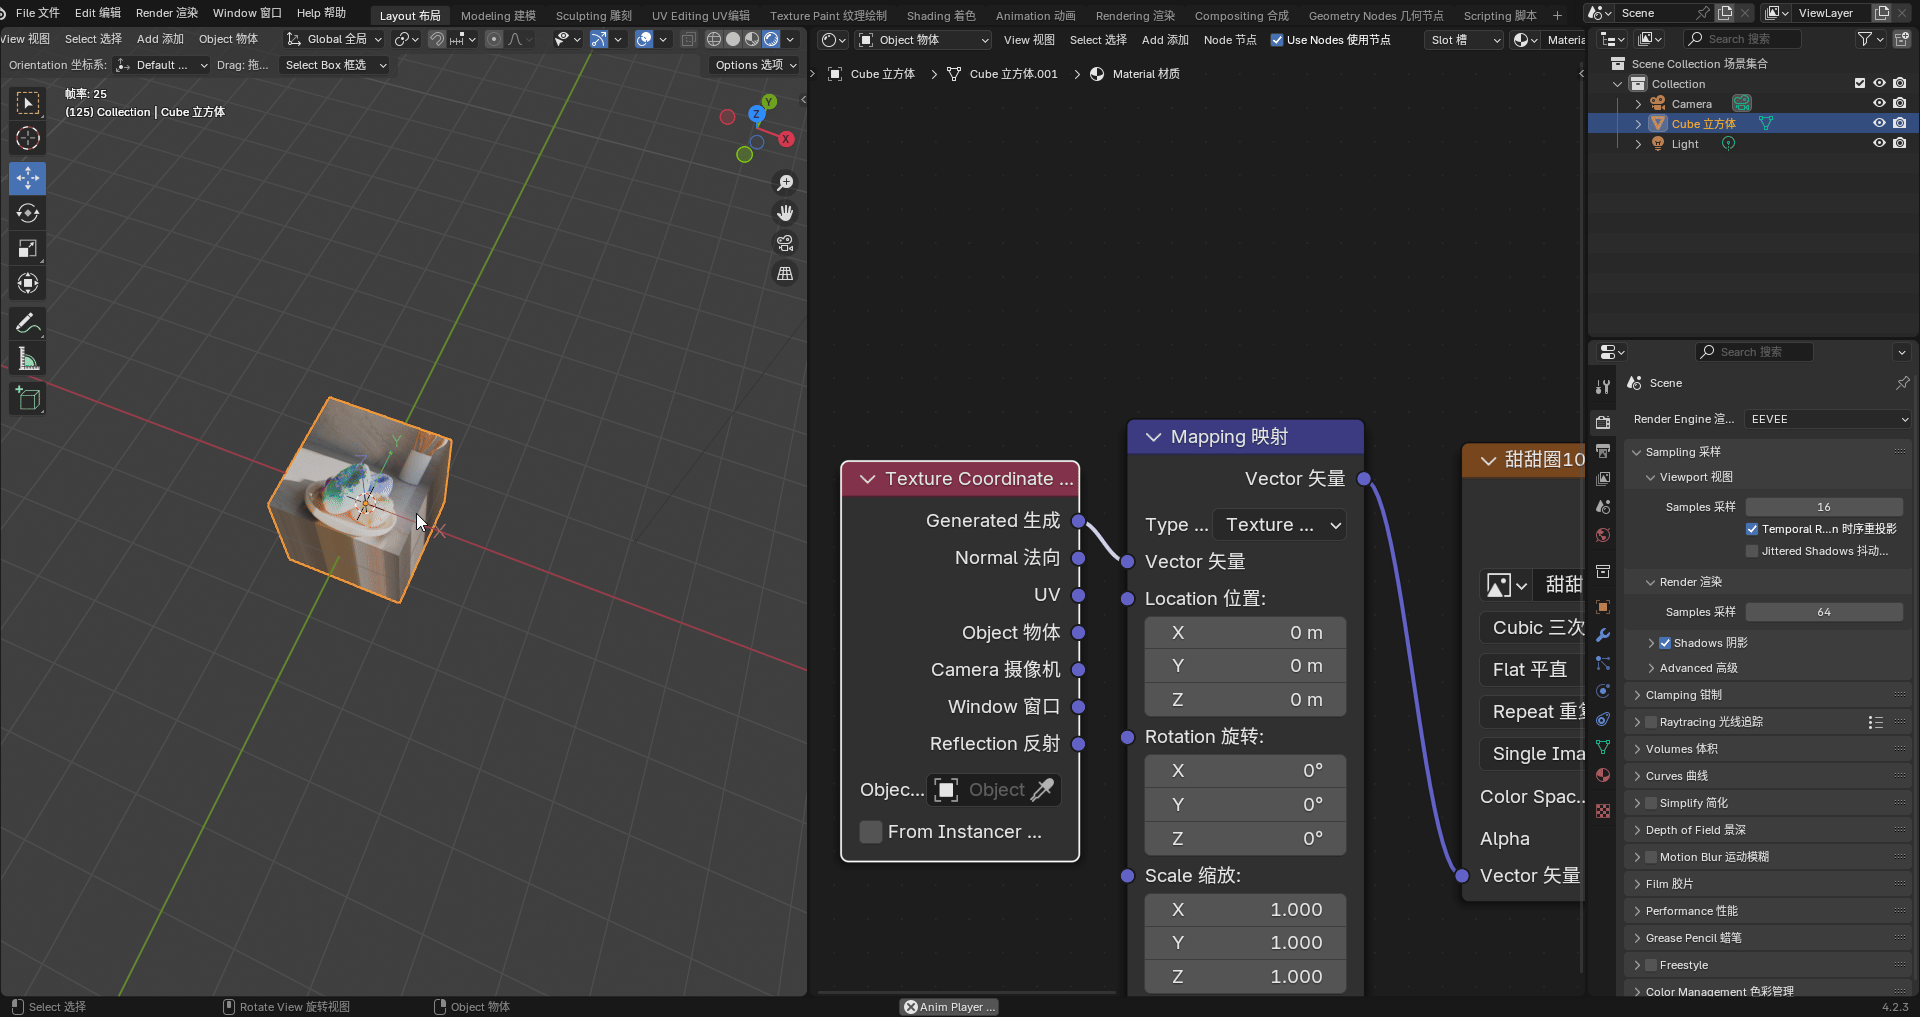
Task: Expand the Color Management panel
Action: pyautogui.click(x=1719, y=991)
